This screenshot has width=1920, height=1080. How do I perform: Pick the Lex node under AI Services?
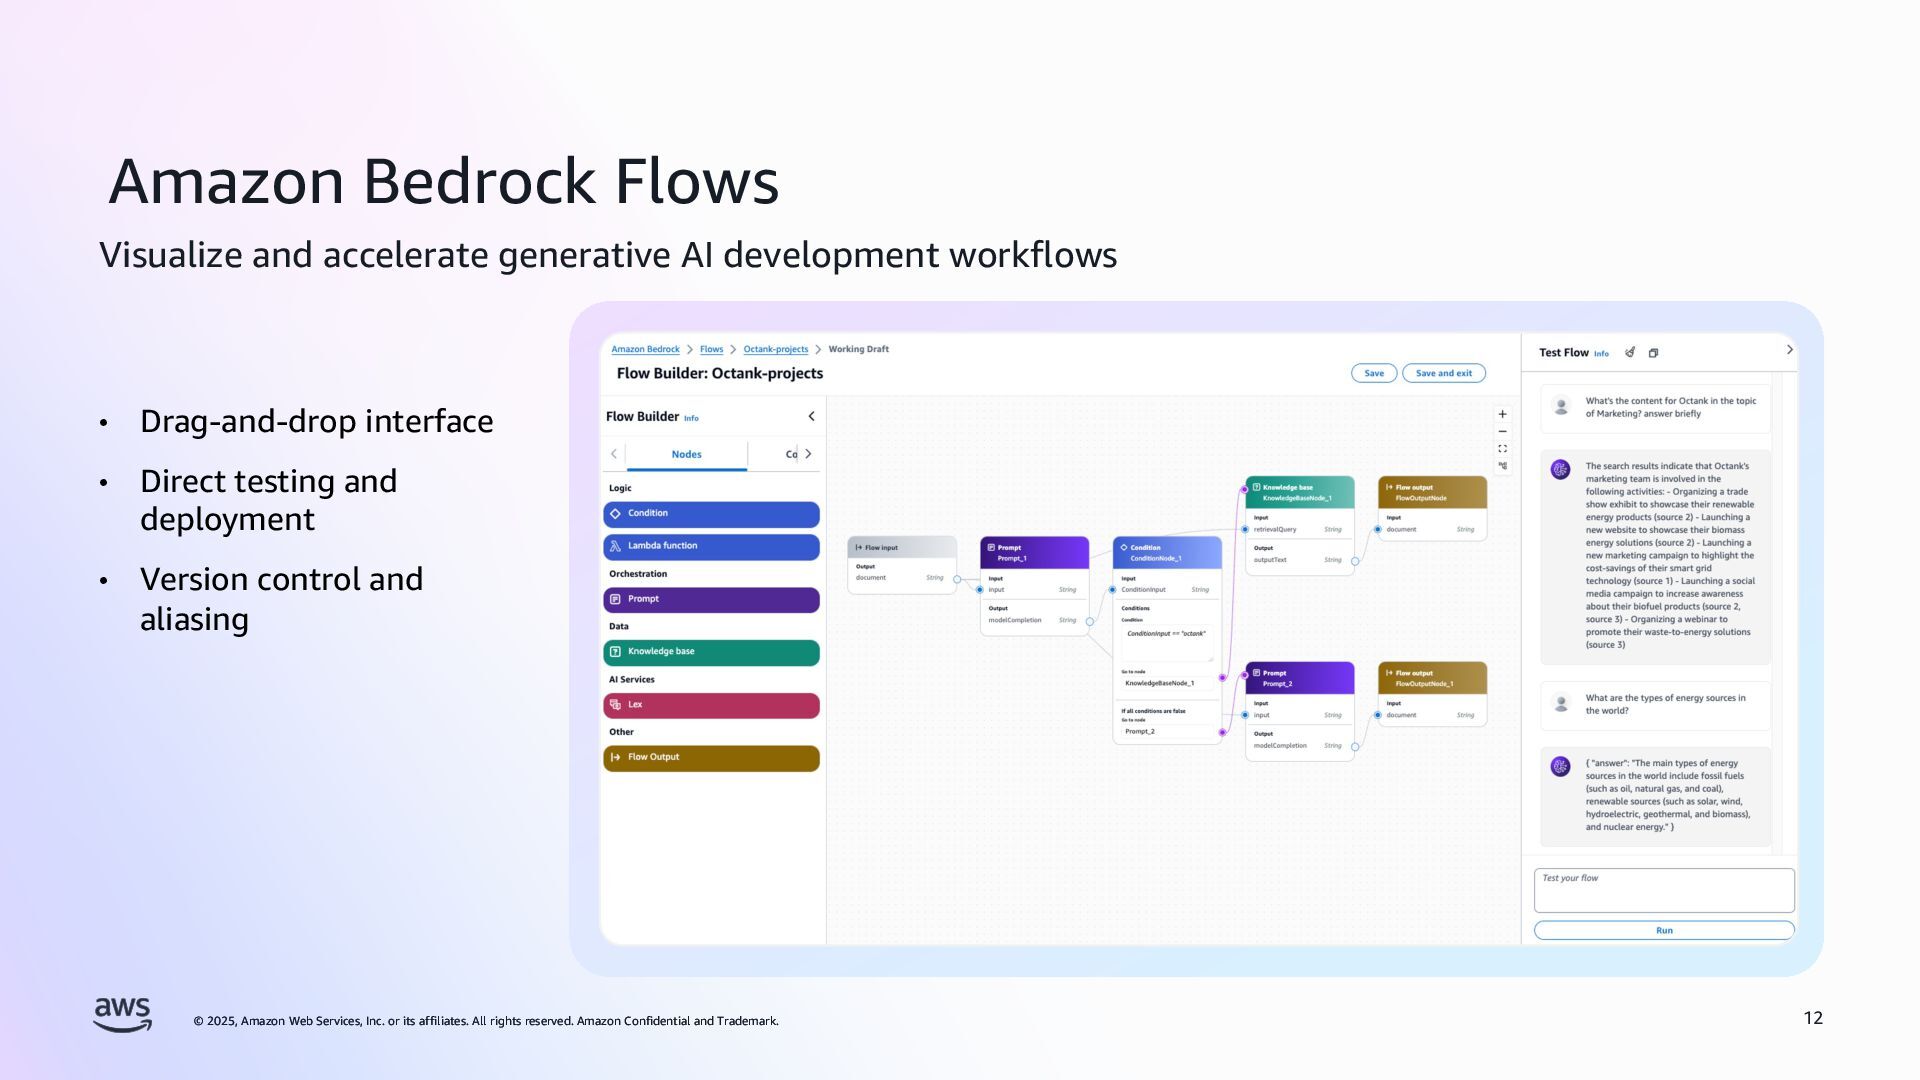pyautogui.click(x=711, y=705)
